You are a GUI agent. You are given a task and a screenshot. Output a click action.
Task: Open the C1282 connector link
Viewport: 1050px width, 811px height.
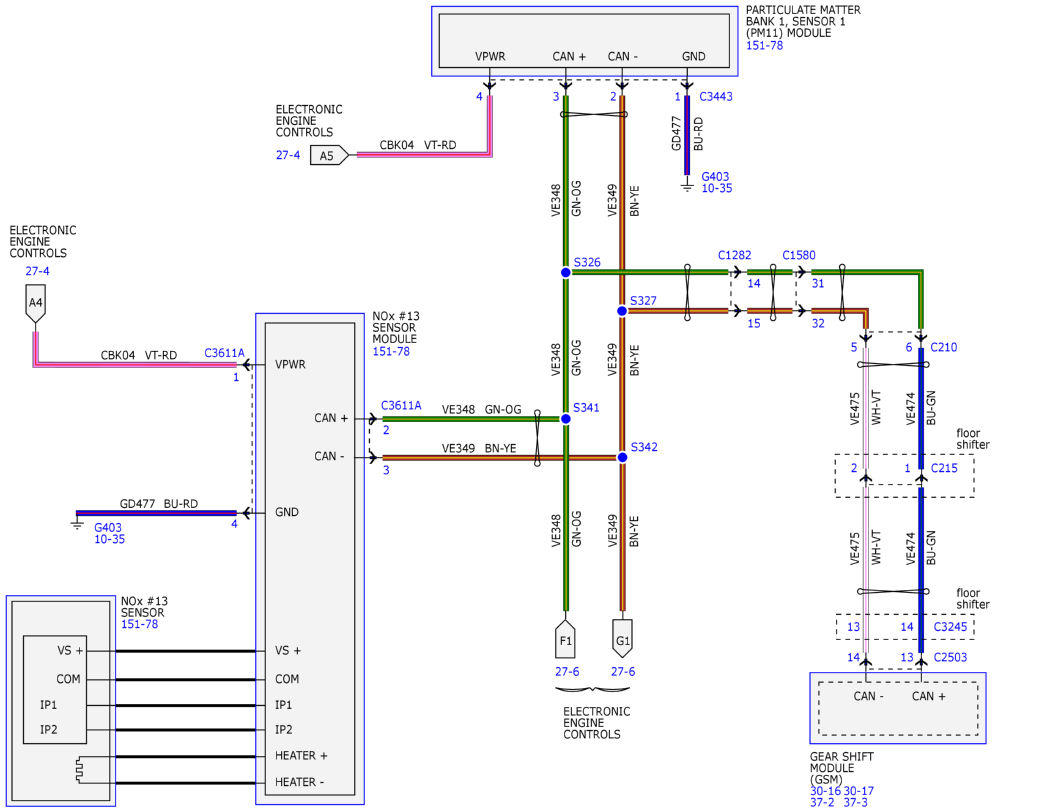click(x=735, y=255)
